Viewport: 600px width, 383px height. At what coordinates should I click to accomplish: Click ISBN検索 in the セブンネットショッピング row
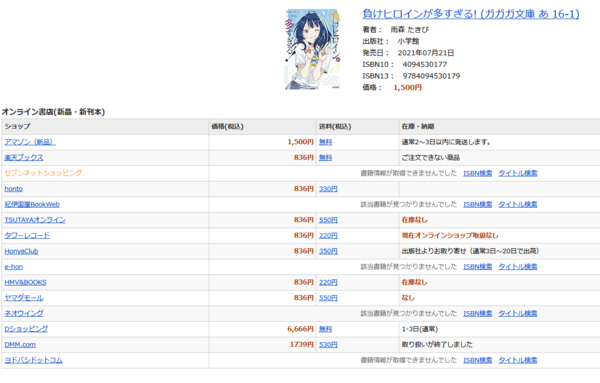[x=478, y=173]
